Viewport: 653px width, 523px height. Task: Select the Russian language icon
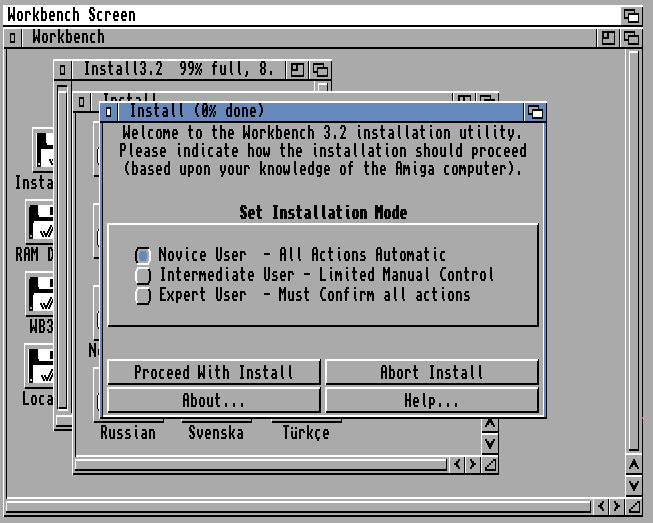pyautogui.click(x=128, y=433)
